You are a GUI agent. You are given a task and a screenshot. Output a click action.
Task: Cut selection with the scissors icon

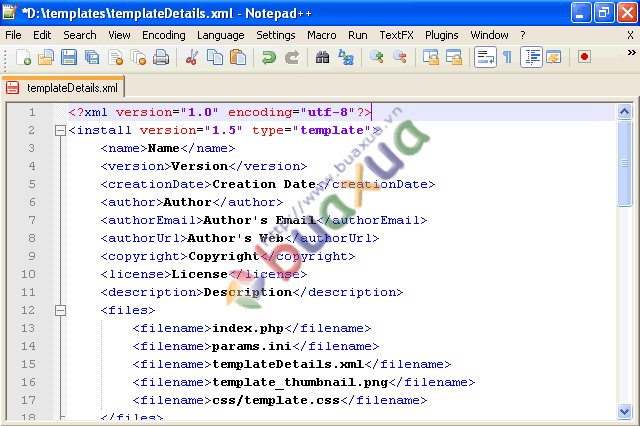(x=191, y=57)
